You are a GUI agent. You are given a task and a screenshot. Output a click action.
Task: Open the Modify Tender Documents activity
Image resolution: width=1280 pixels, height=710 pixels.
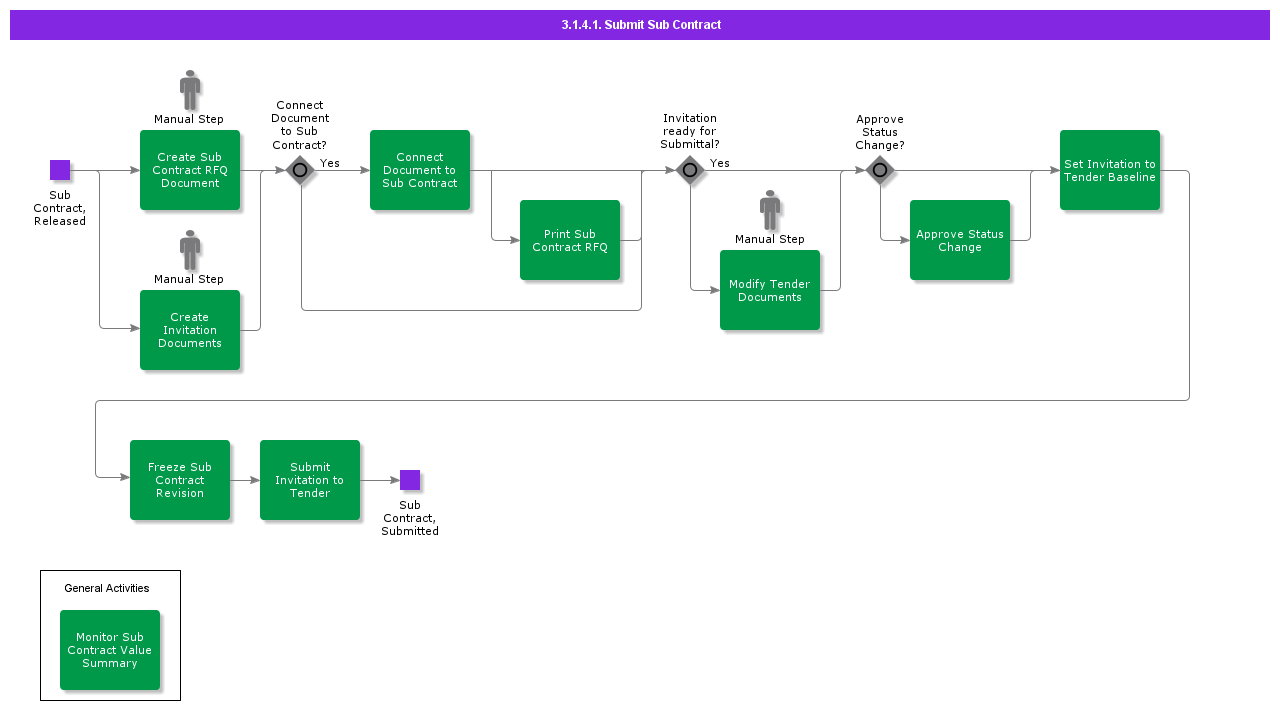click(x=770, y=290)
